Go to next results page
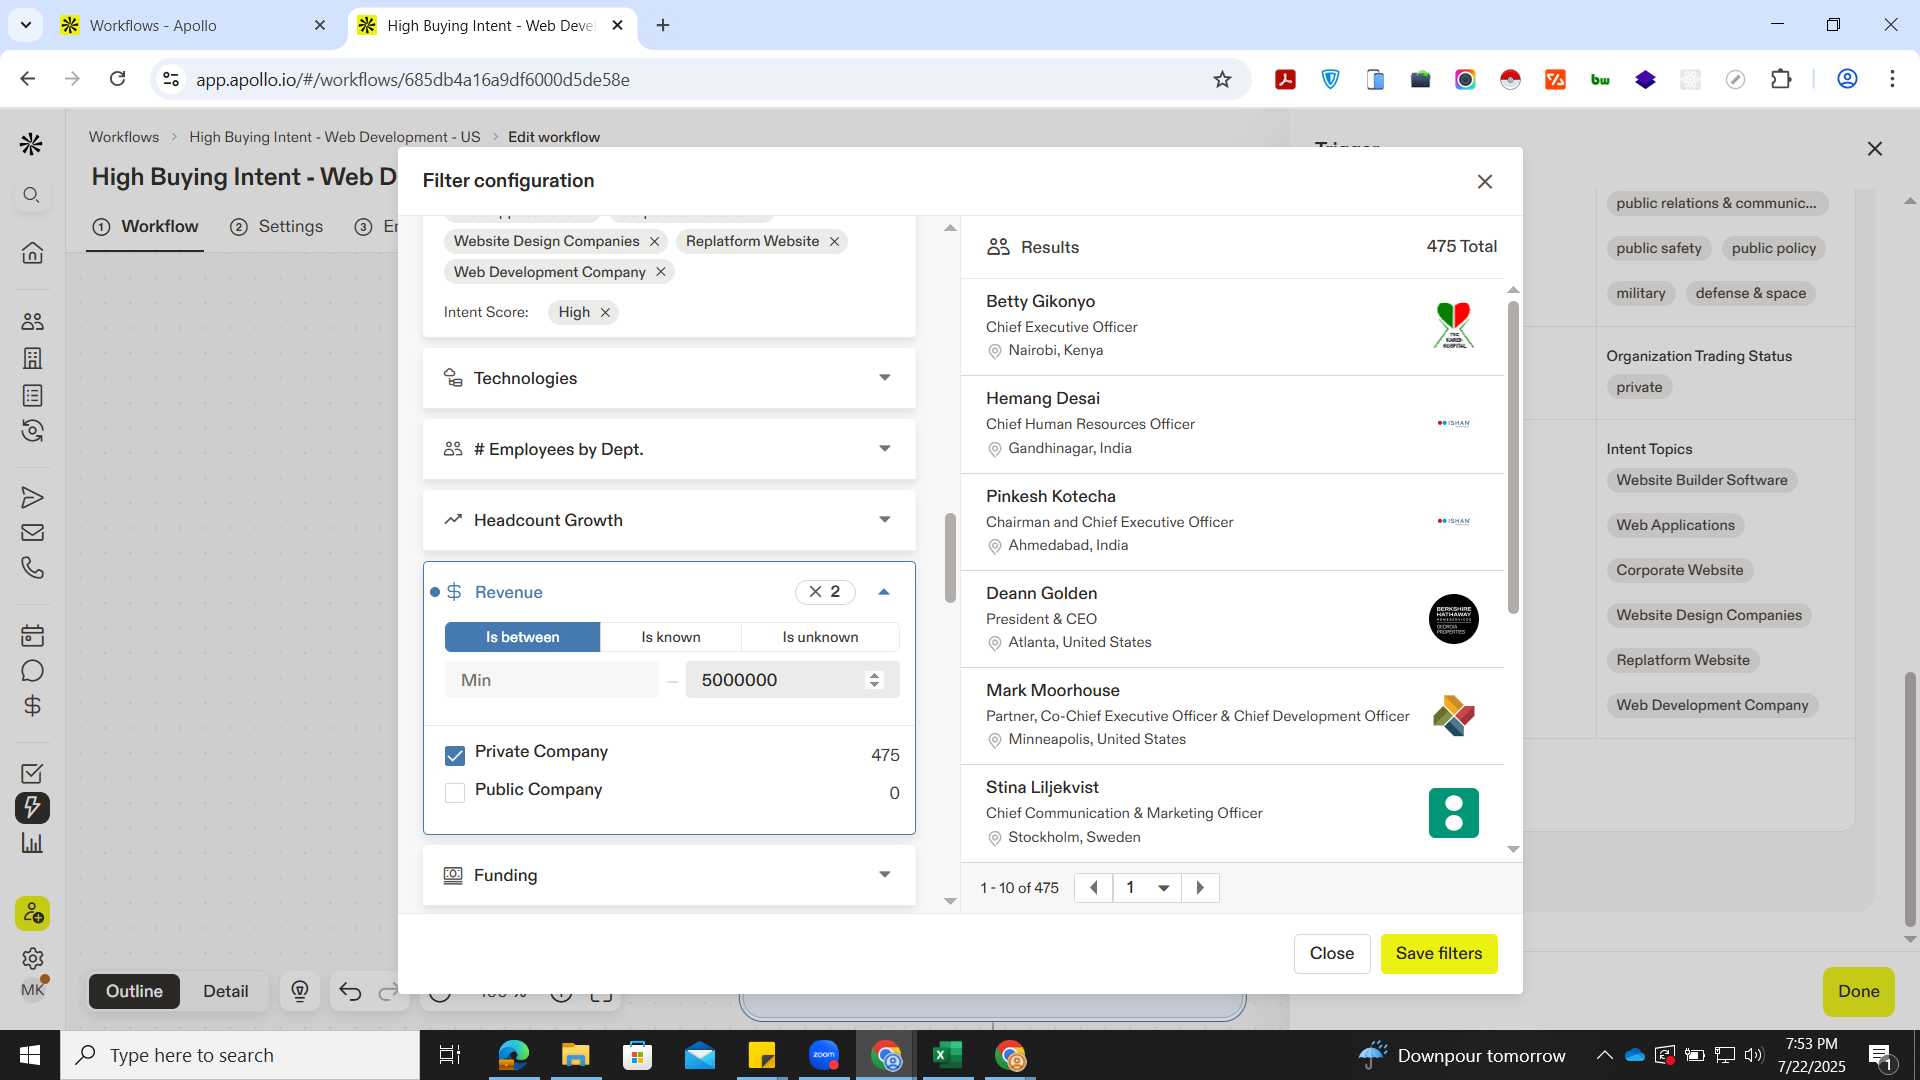This screenshot has height=1080, width=1920. [x=1200, y=888]
